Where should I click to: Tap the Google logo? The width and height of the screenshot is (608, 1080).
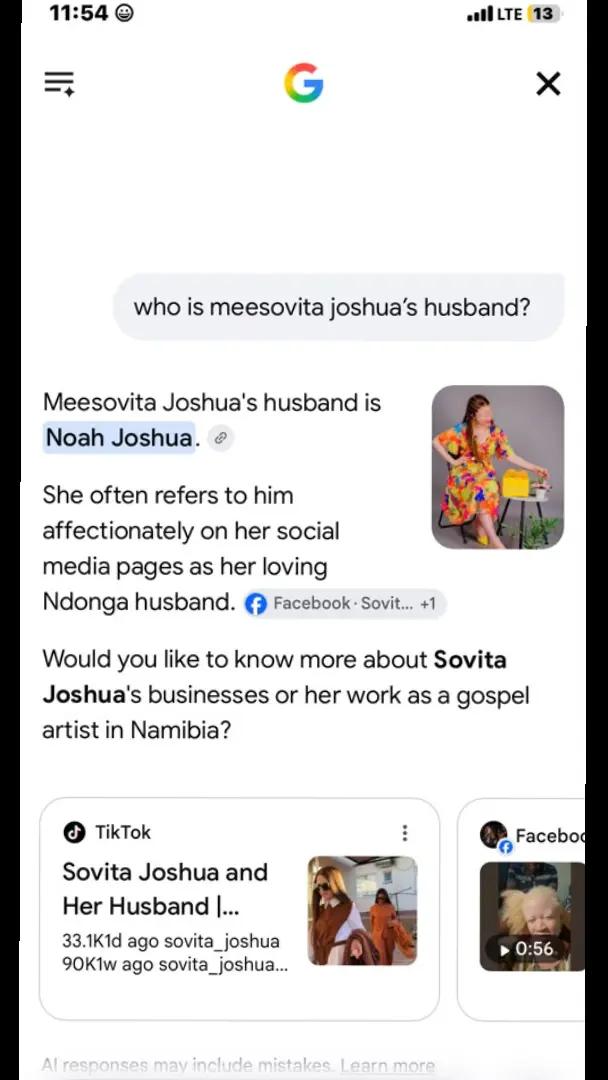pos(304,83)
